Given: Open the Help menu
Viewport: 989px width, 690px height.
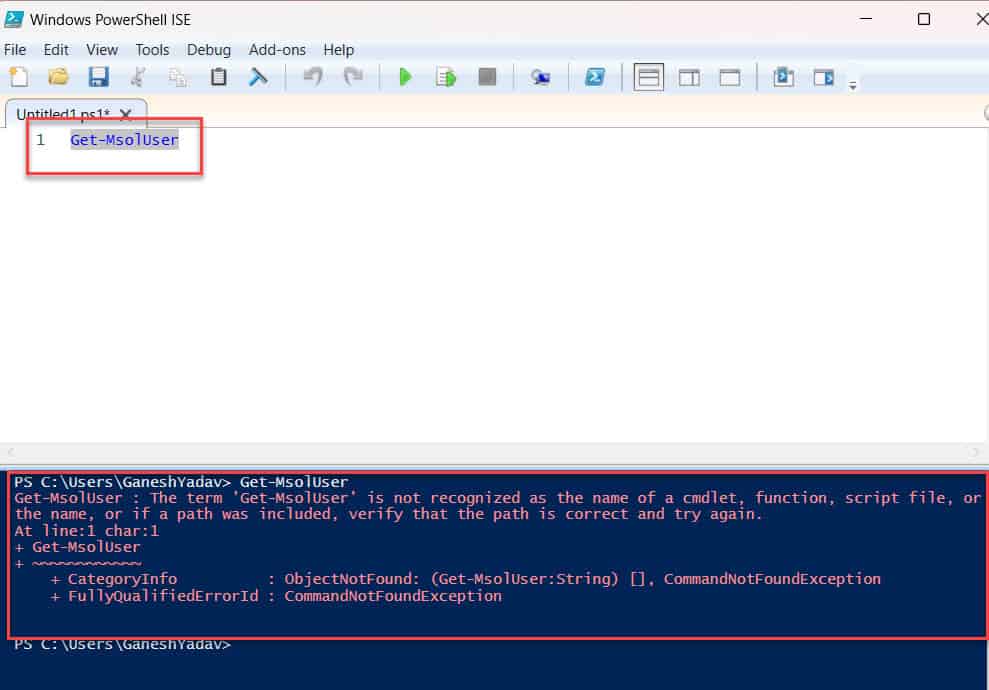Looking at the screenshot, I should [x=339, y=50].
